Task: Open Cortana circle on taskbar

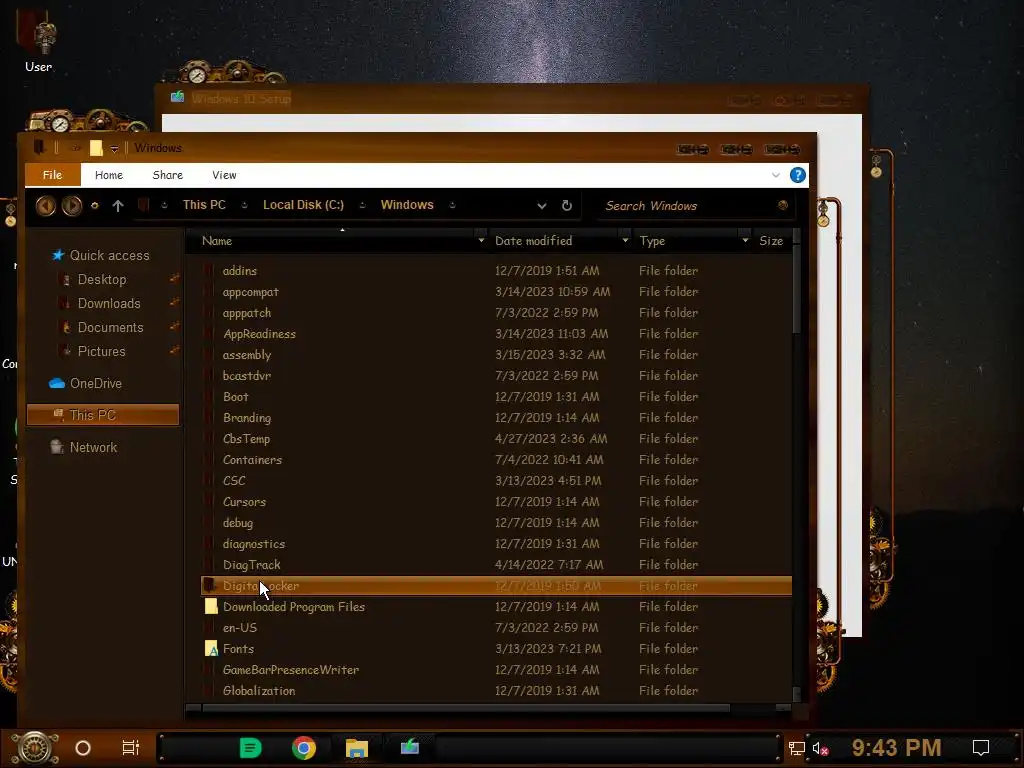Action: click(83, 748)
